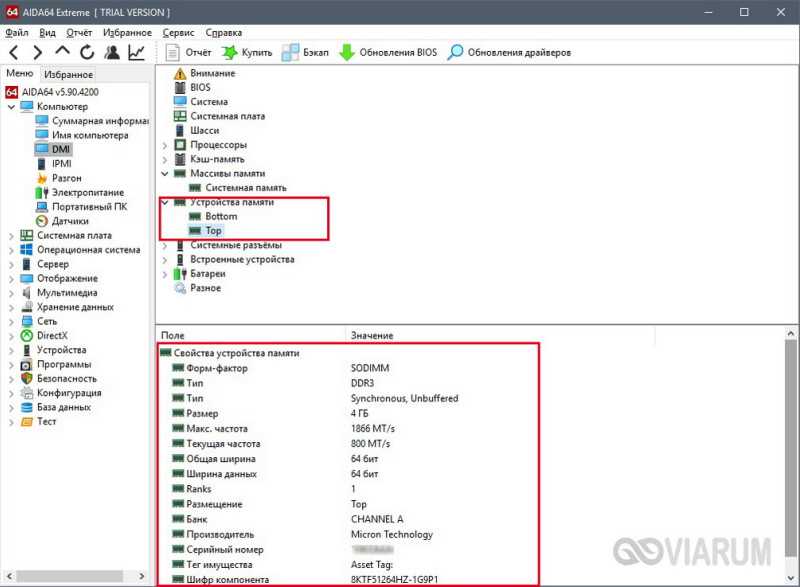Open the Сервис menu

pos(178,33)
